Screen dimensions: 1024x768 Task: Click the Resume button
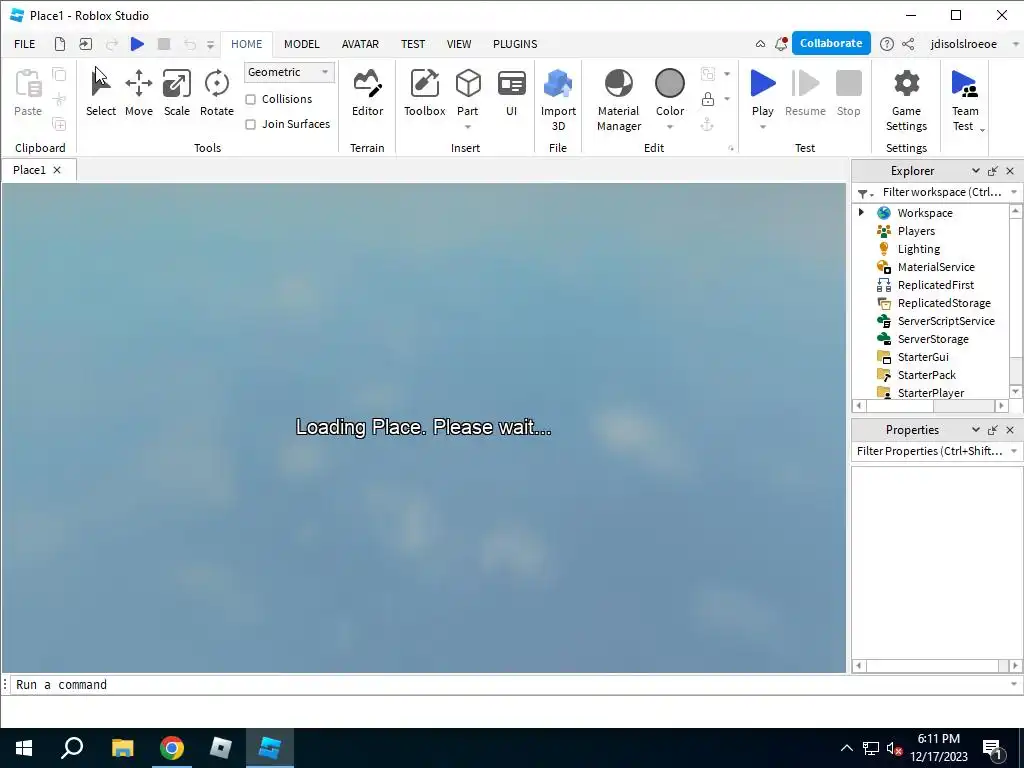pyautogui.click(x=805, y=93)
